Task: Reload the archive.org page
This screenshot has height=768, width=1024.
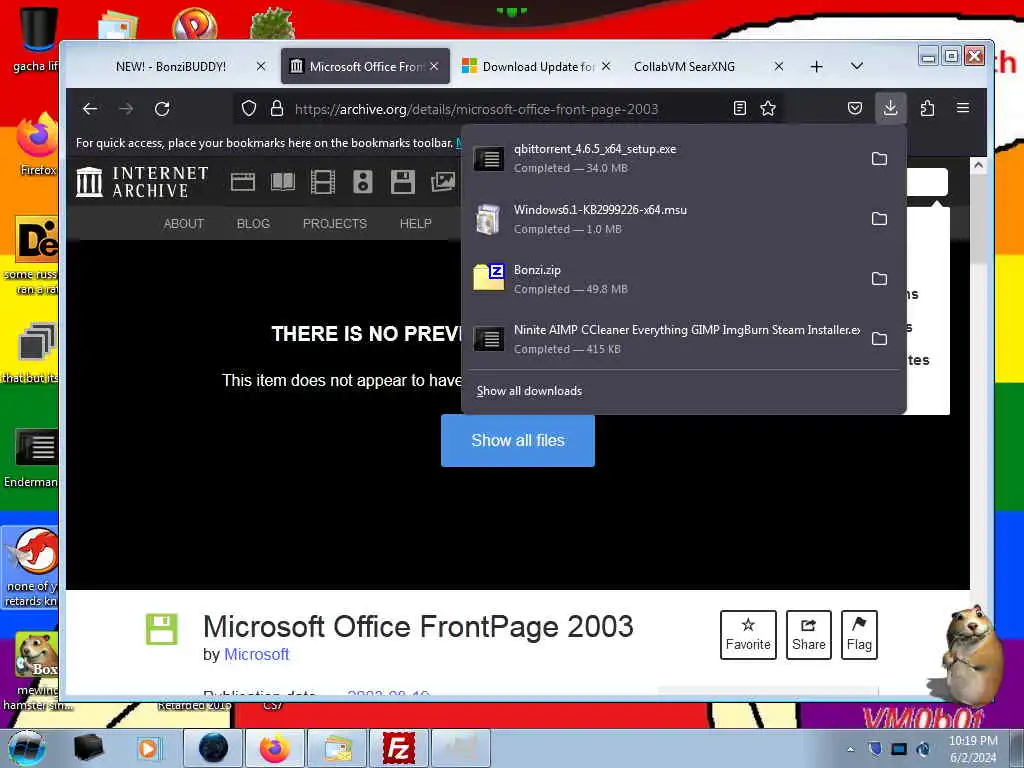Action: click(x=162, y=108)
